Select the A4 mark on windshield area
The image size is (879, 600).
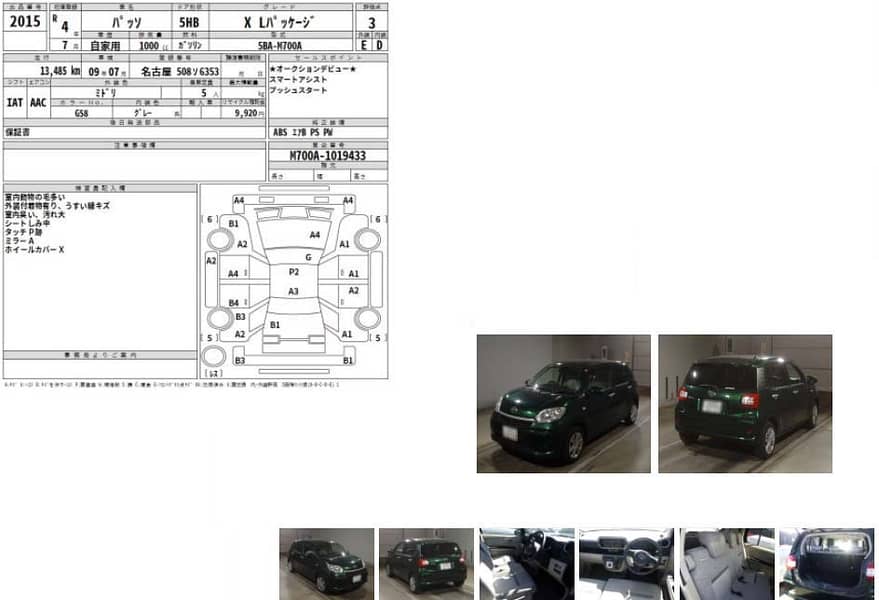314,234
